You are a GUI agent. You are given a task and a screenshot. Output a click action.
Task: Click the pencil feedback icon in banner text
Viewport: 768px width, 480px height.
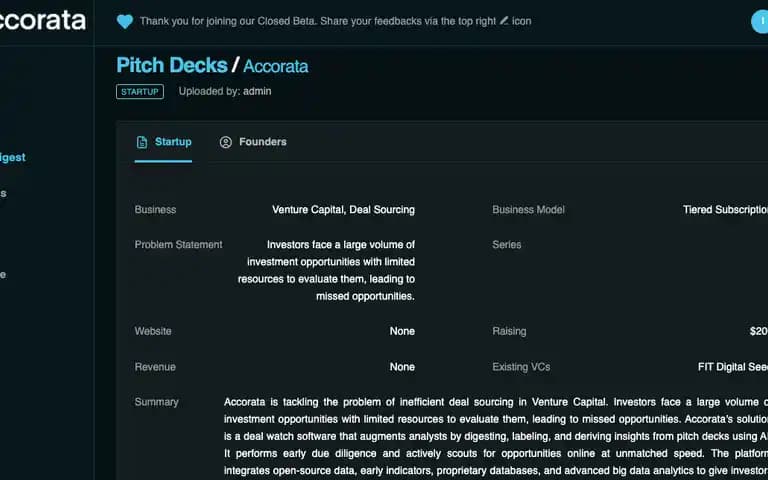click(504, 21)
